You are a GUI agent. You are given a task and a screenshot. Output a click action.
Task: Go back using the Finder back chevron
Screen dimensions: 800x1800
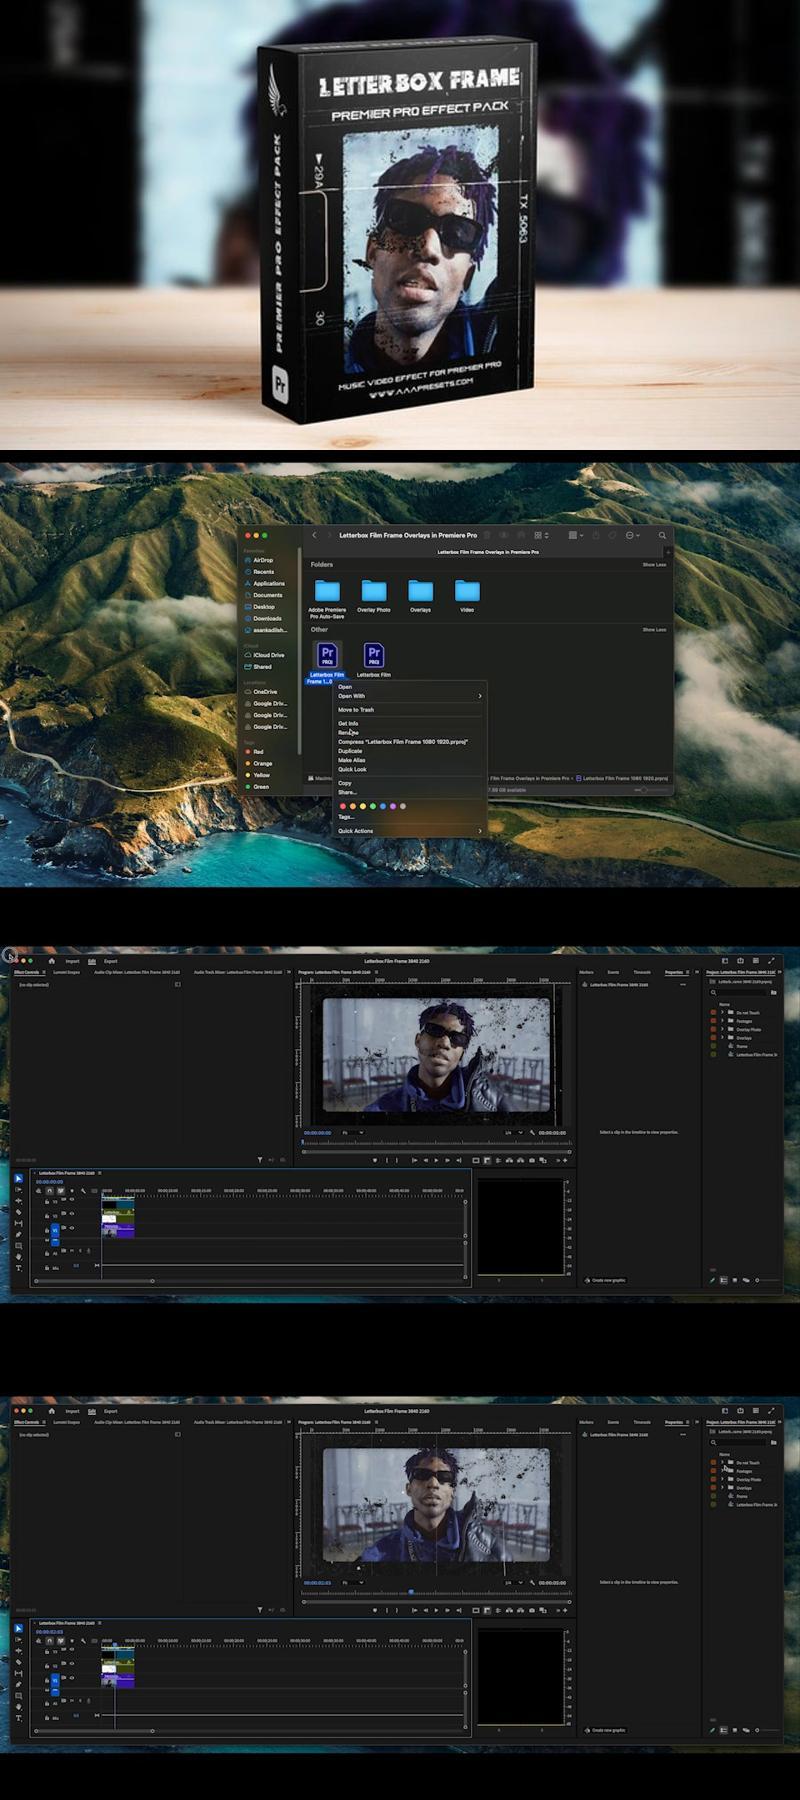coord(314,535)
